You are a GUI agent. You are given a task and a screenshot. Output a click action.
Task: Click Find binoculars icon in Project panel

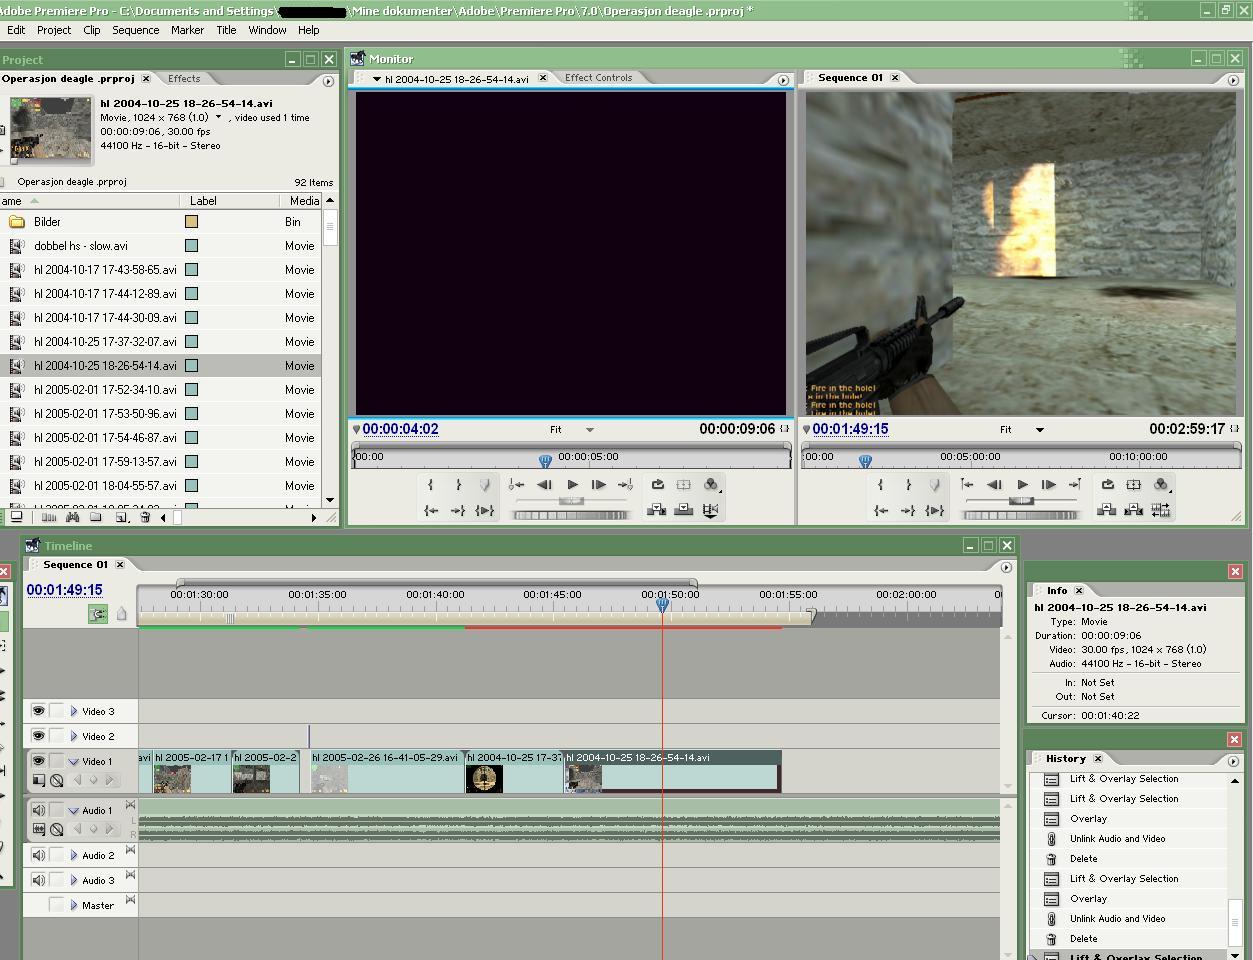pyautogui.click(x=72, y=517)
